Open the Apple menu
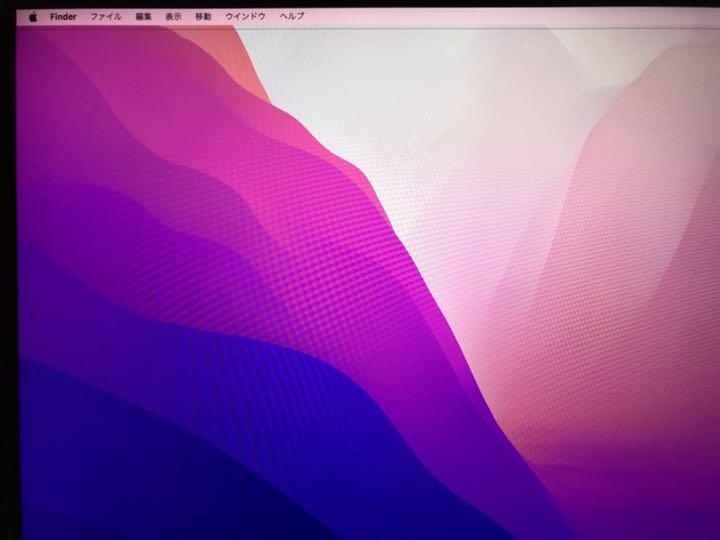 click(x=33, y=17)
